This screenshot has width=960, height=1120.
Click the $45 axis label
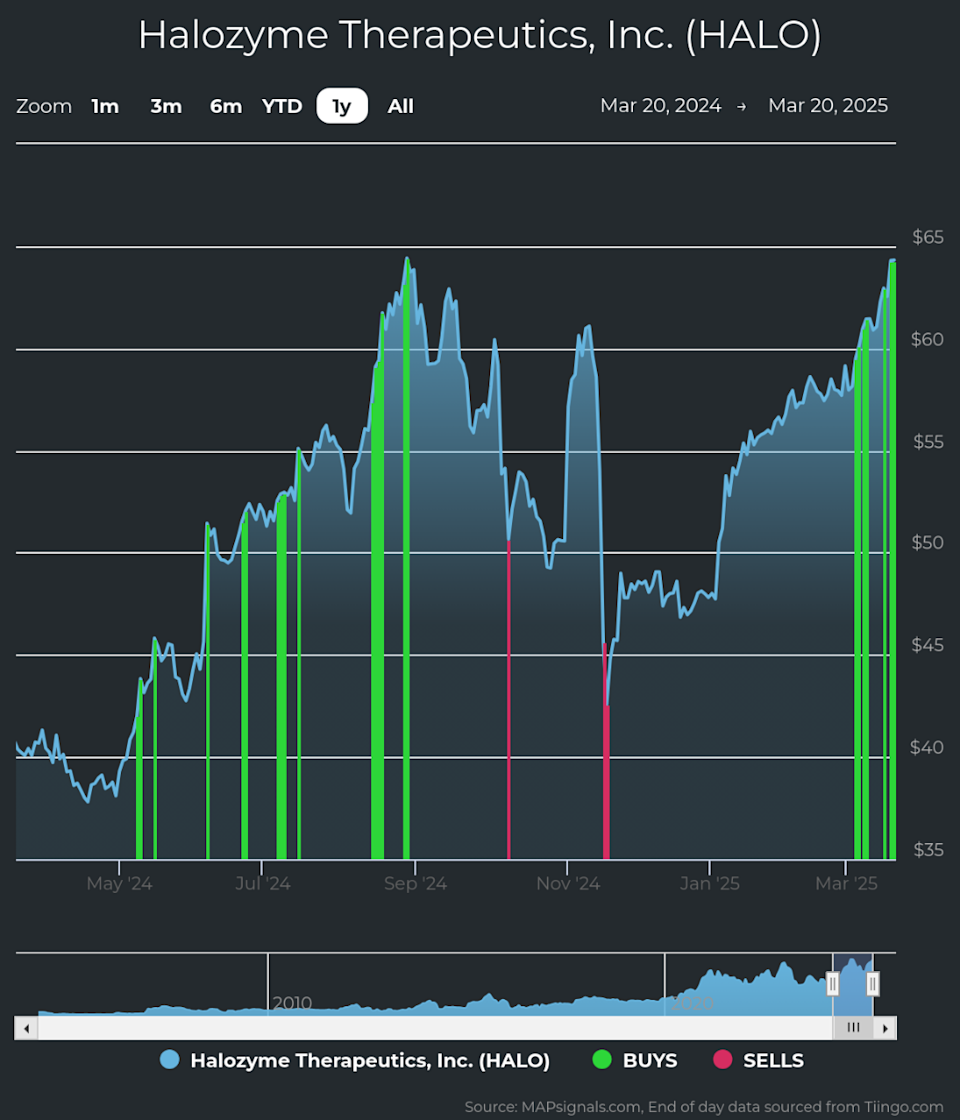[x=928, y=646]
